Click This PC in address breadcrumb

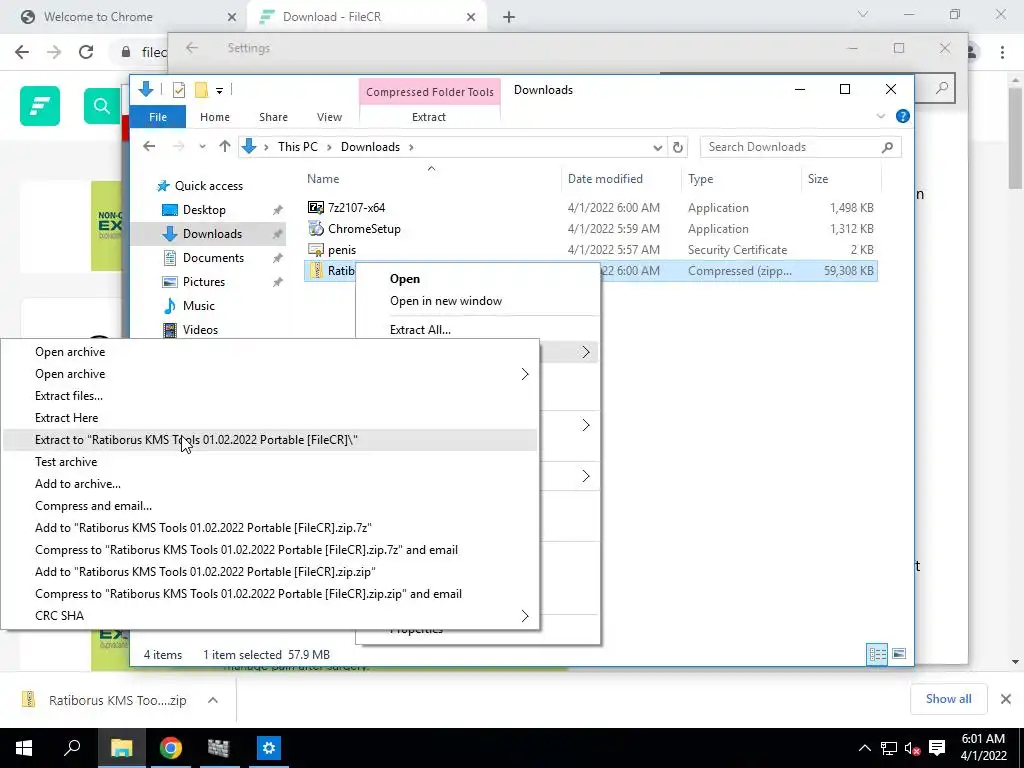298,147
